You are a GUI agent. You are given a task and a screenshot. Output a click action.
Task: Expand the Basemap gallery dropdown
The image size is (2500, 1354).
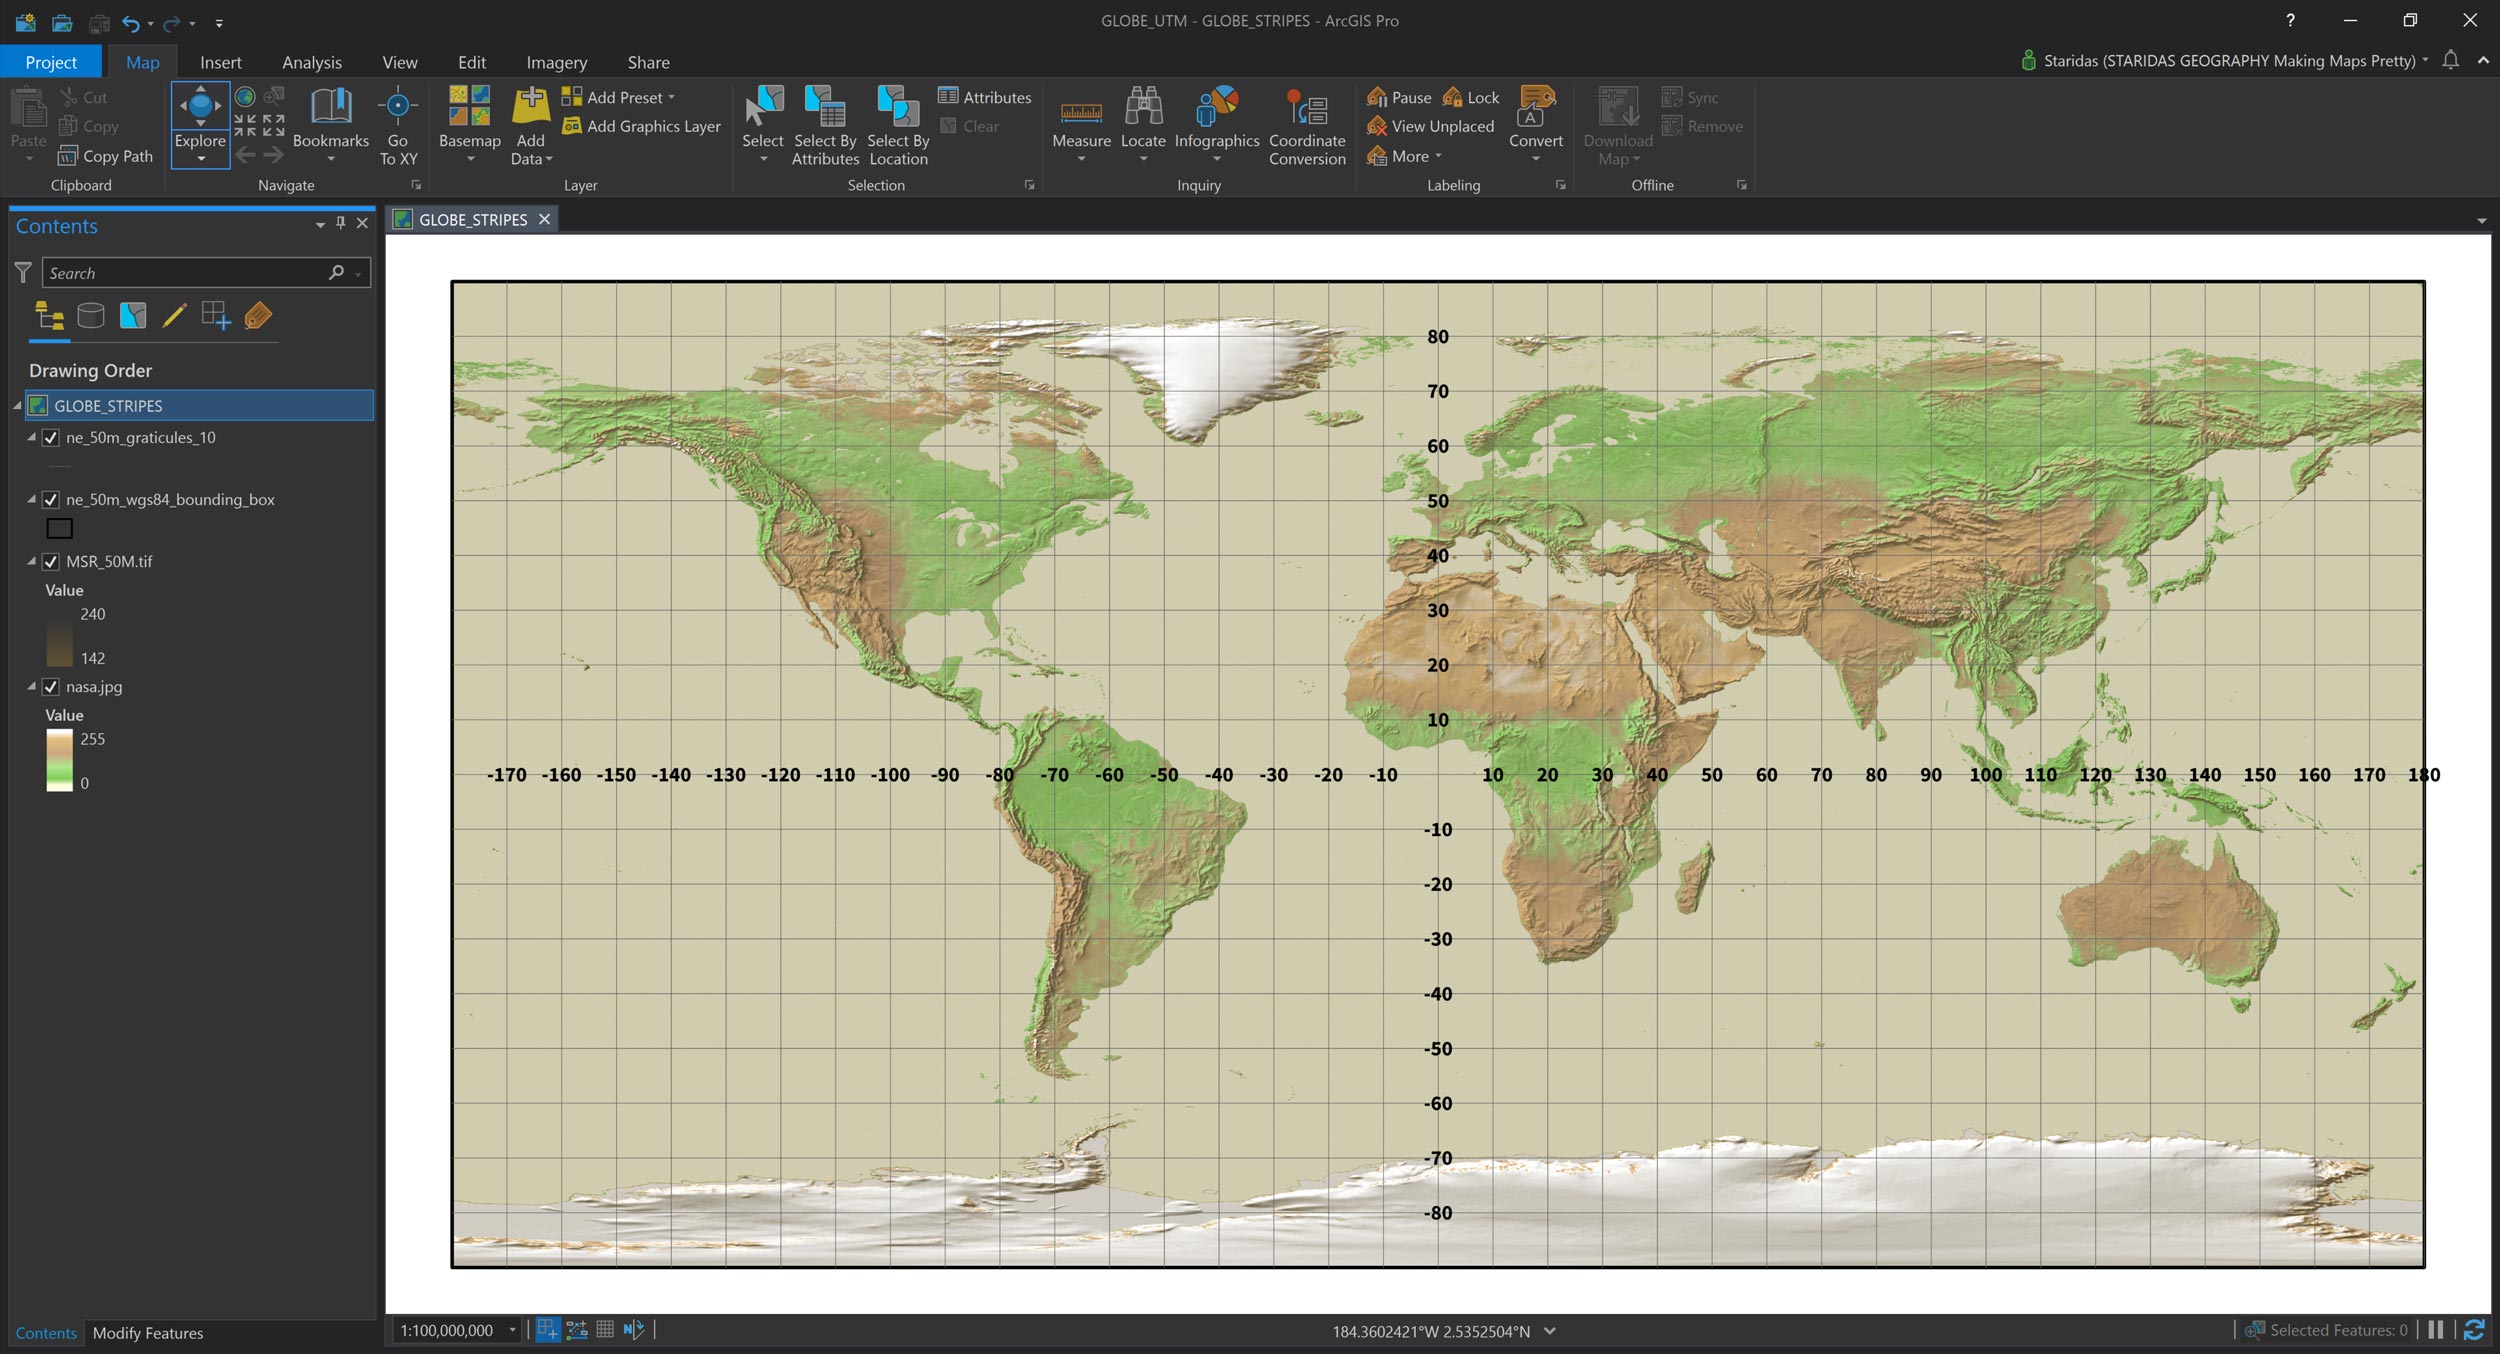[470, 158]
